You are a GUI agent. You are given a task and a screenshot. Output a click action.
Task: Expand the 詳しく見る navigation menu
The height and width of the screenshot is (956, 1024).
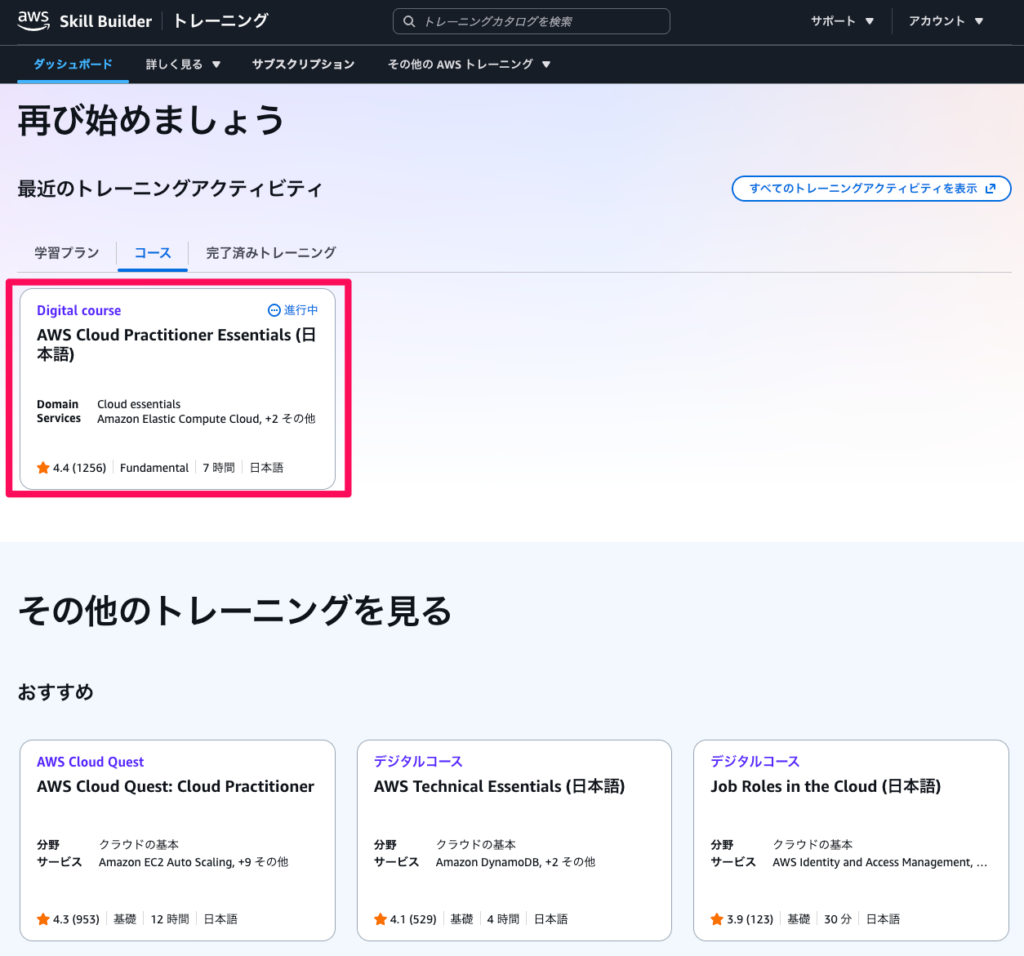click(x=183, y=64)
